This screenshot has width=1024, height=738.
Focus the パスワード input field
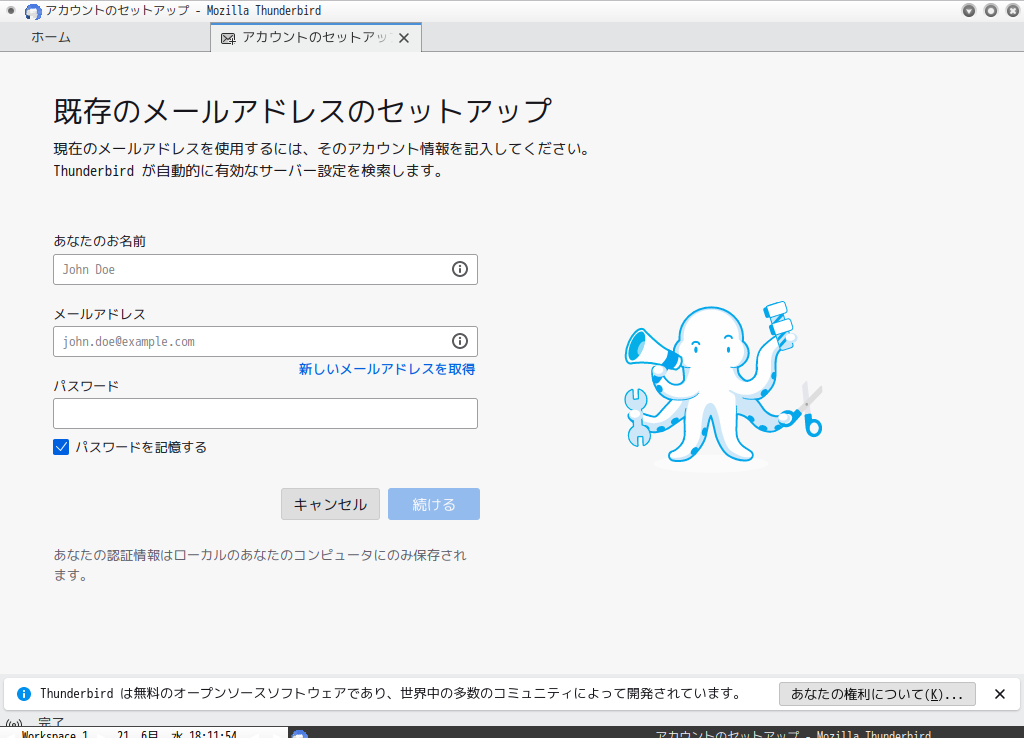tap(265, 413)
